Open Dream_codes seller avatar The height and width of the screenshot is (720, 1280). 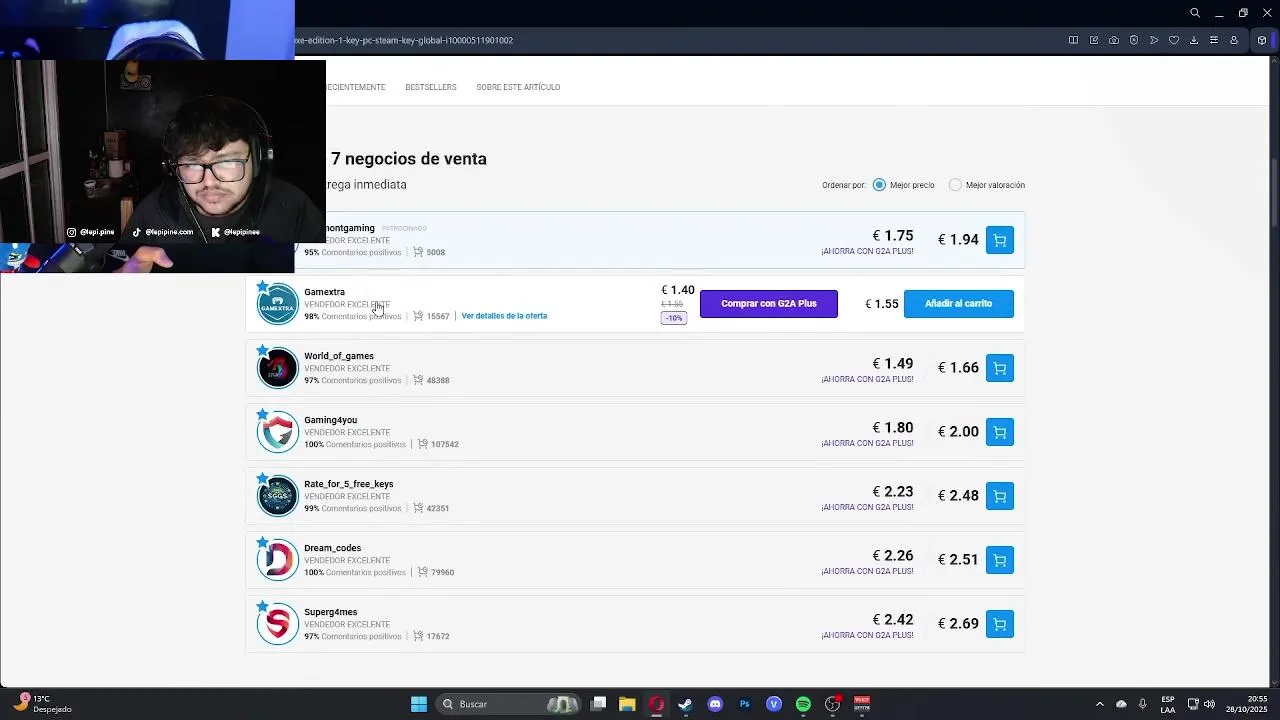(277, 560)
